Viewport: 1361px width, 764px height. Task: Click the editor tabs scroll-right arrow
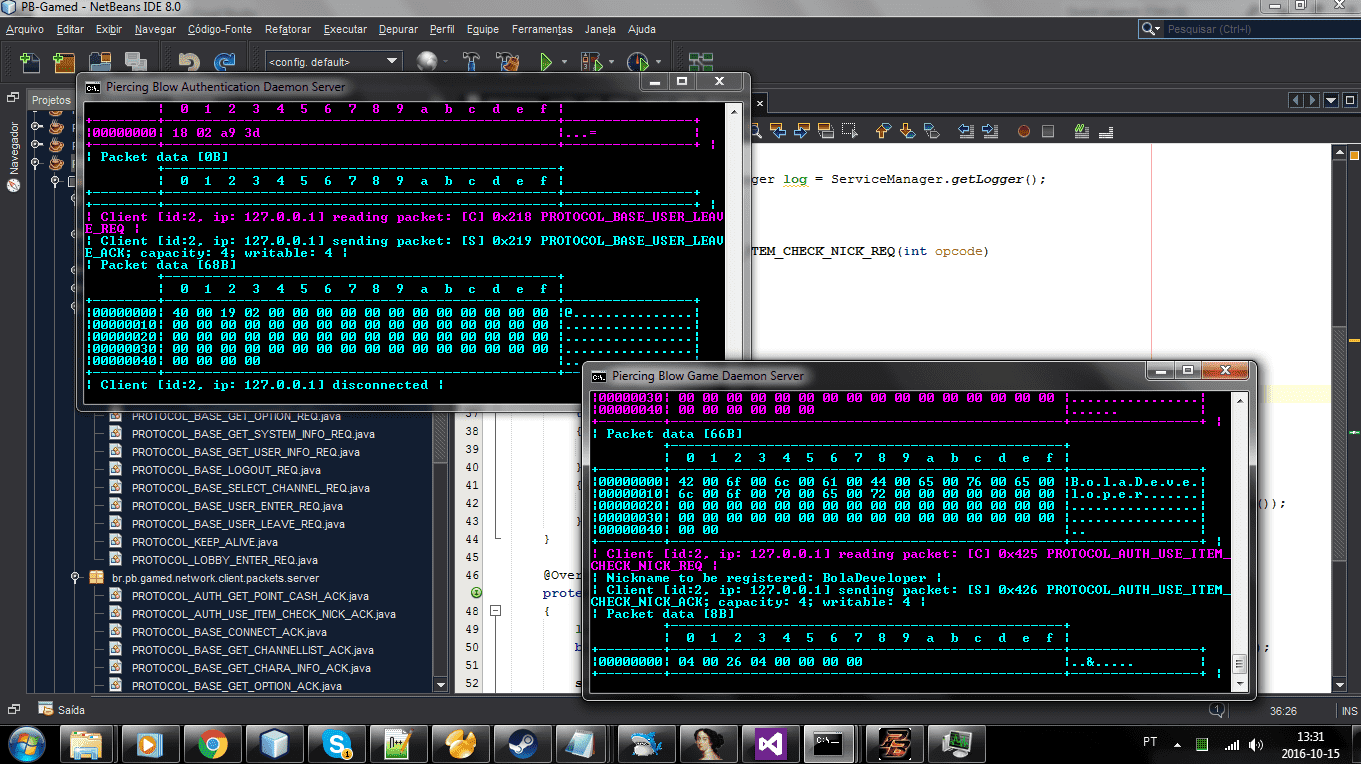(1311, 100)
